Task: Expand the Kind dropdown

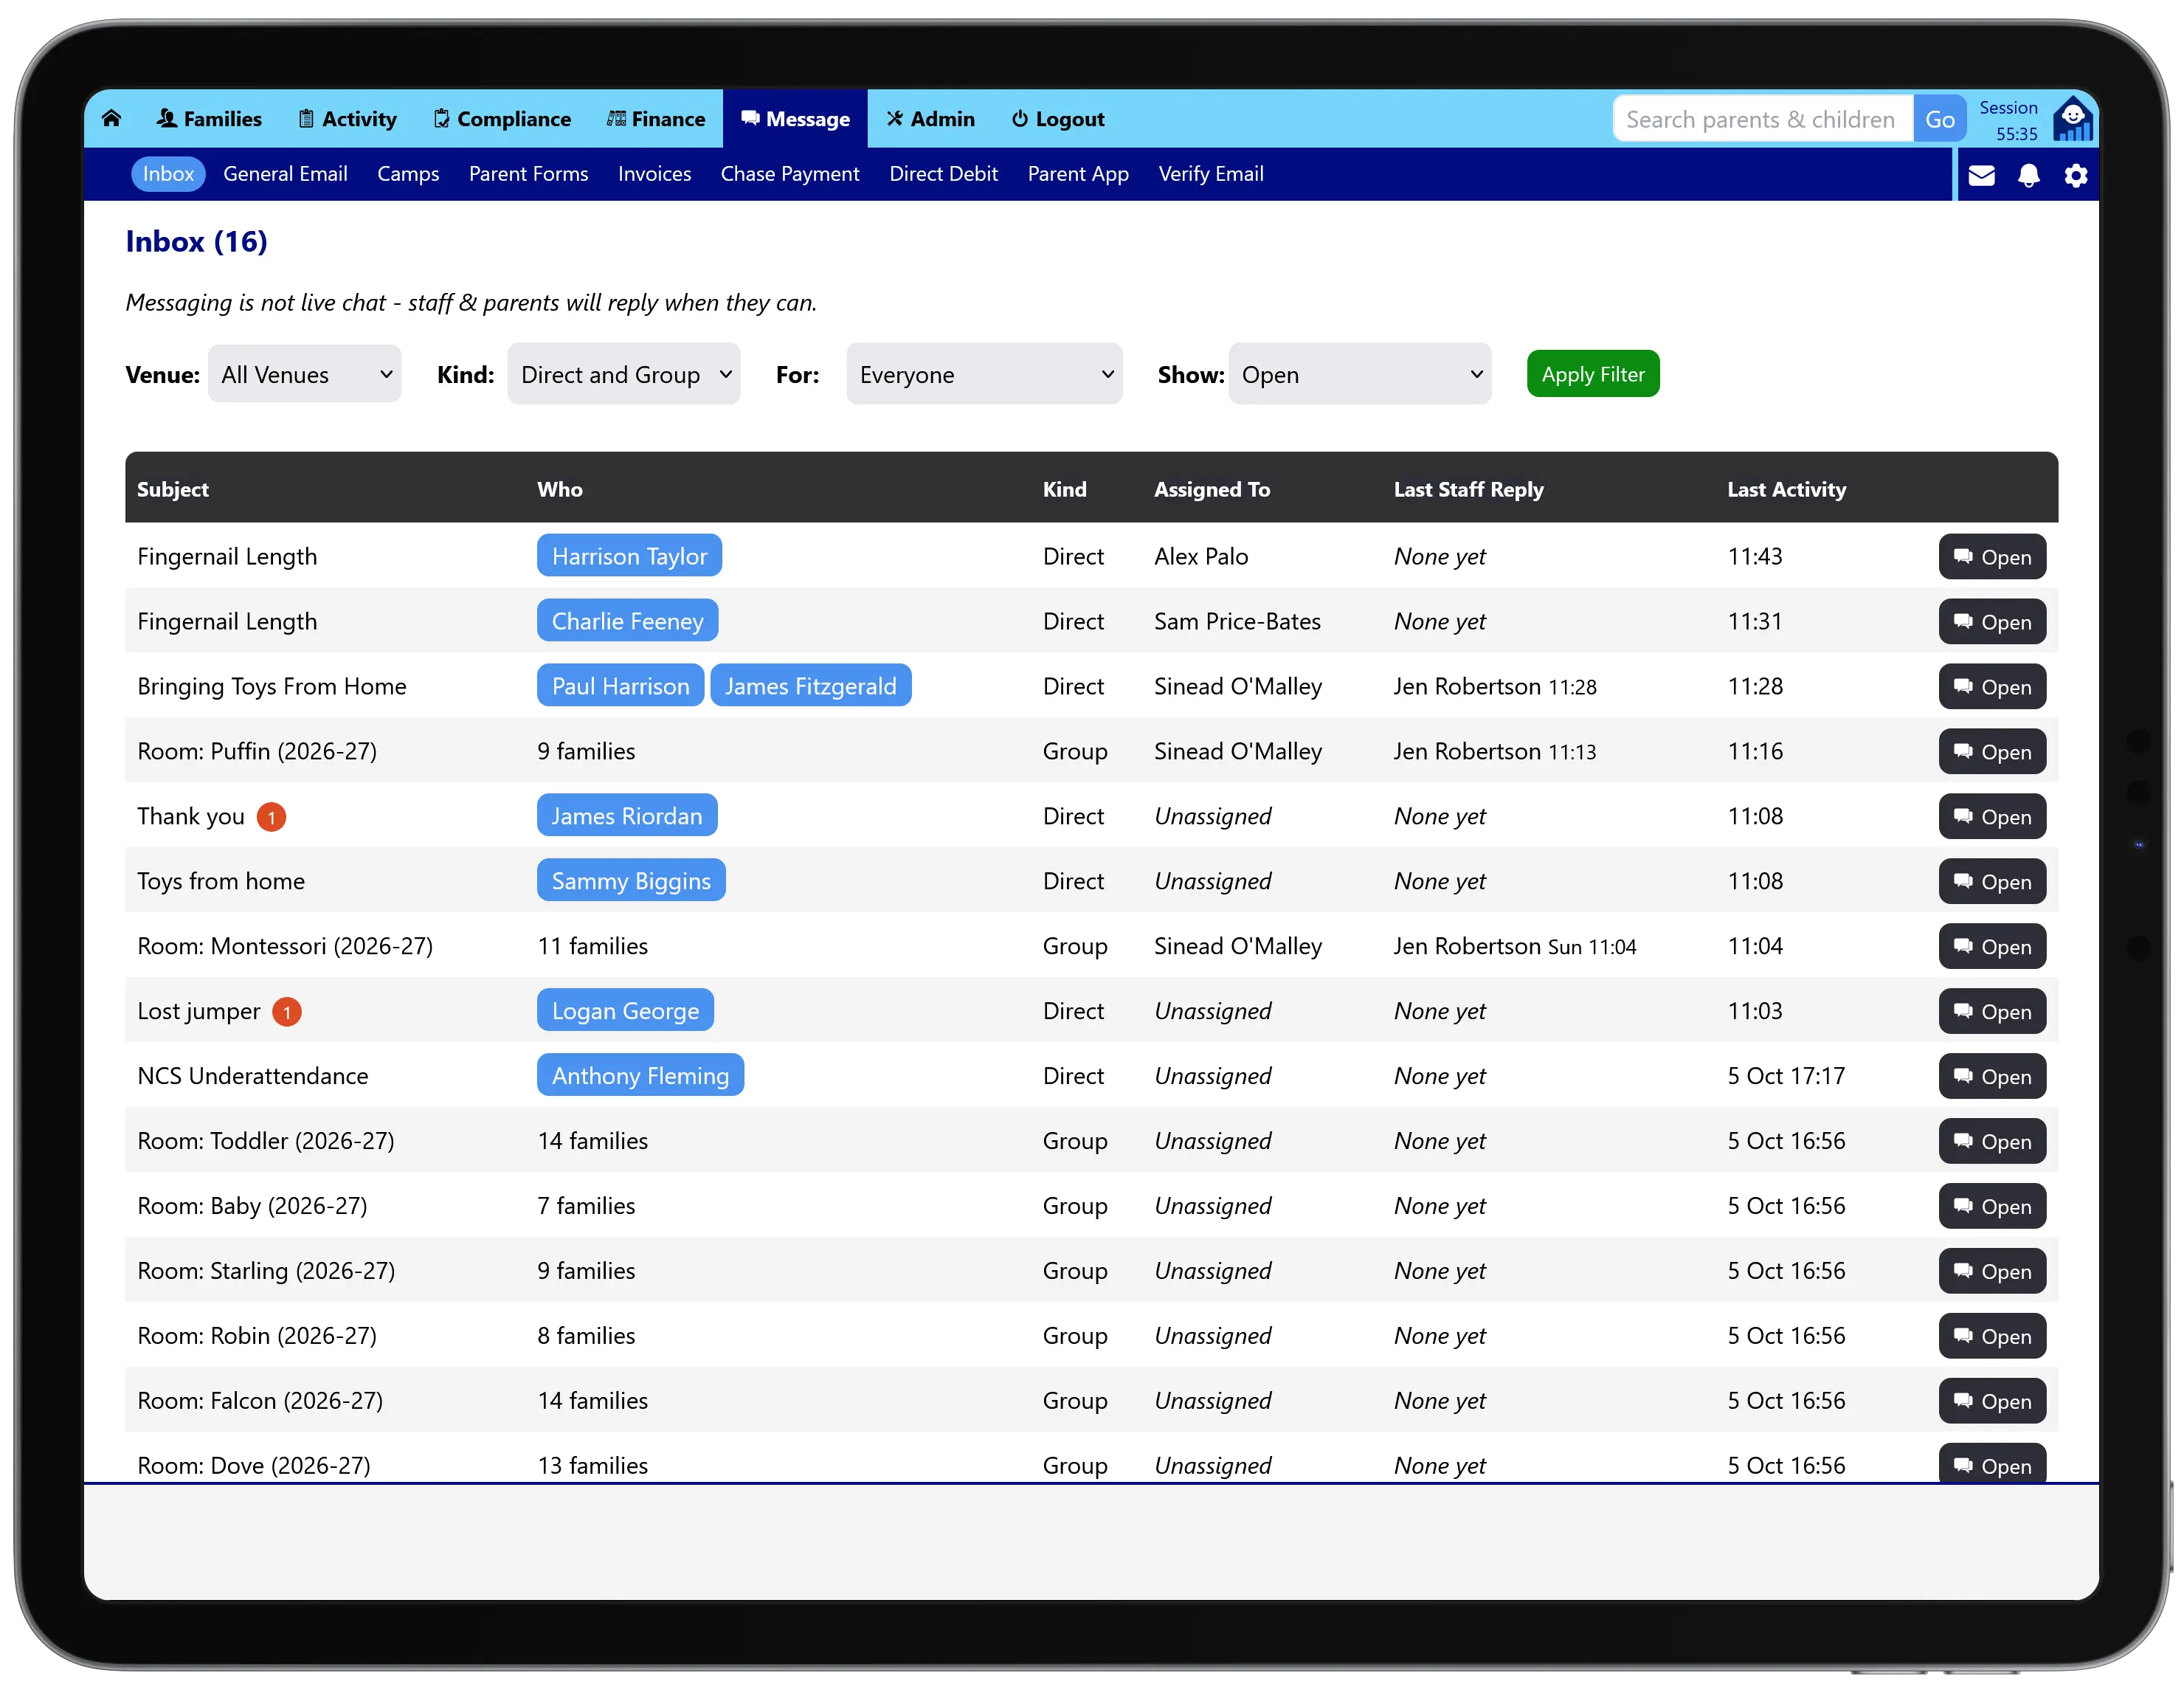Action: click(x=624, y=375)
